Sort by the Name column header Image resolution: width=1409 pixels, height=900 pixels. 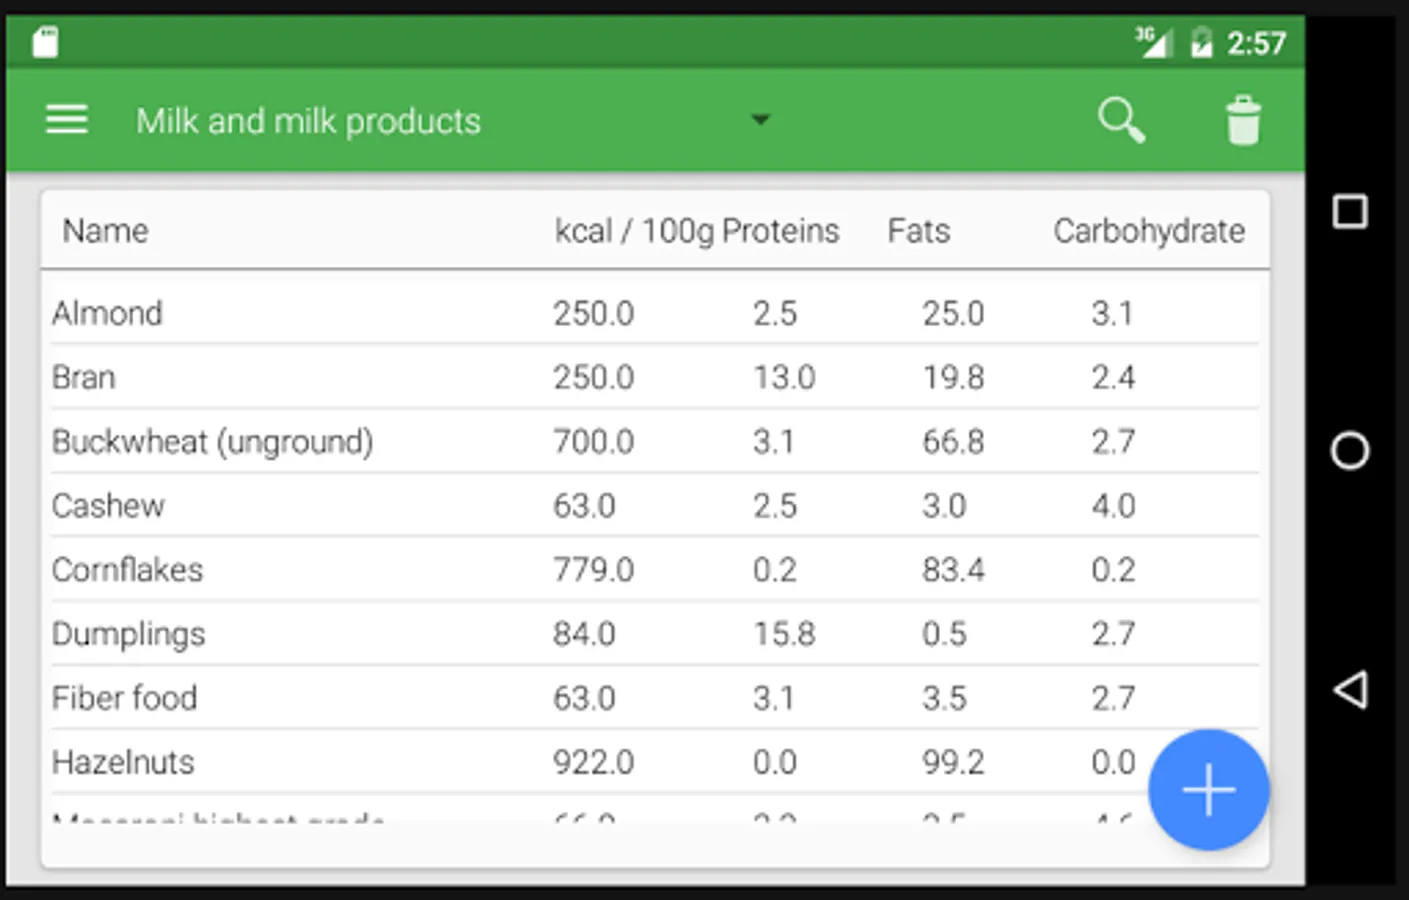(x=105, y=231)
